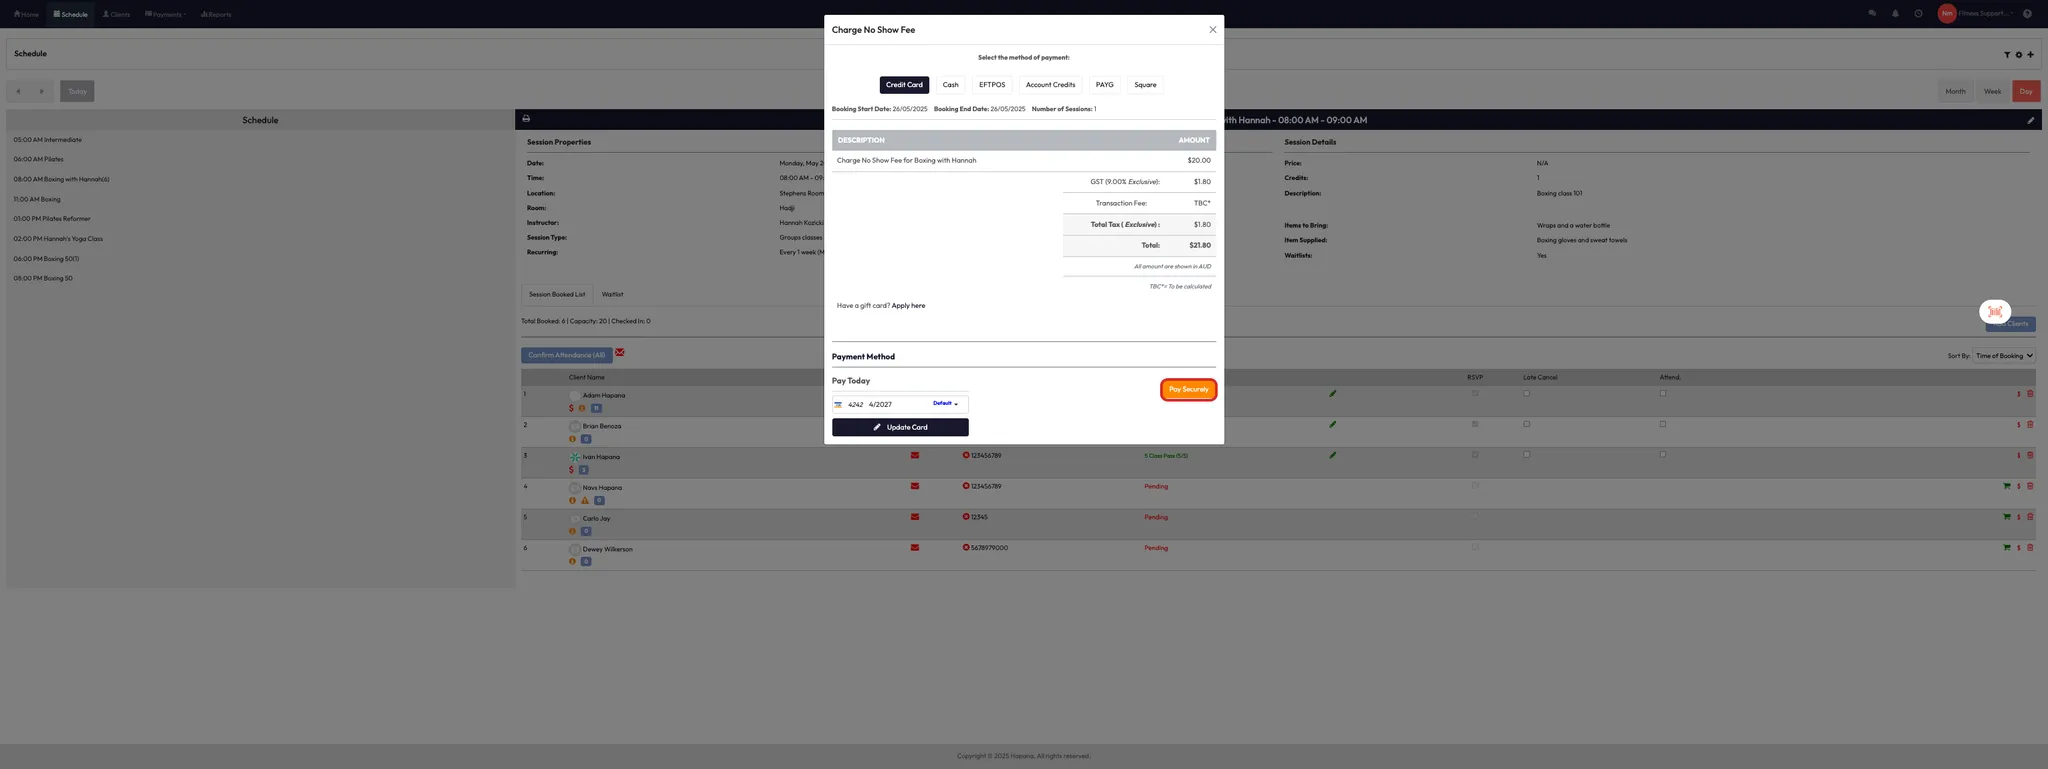This screenshot has height=769, width=2048.
Task: Click the envelope icon for Carlo Jay
Action: pos(914,517)
